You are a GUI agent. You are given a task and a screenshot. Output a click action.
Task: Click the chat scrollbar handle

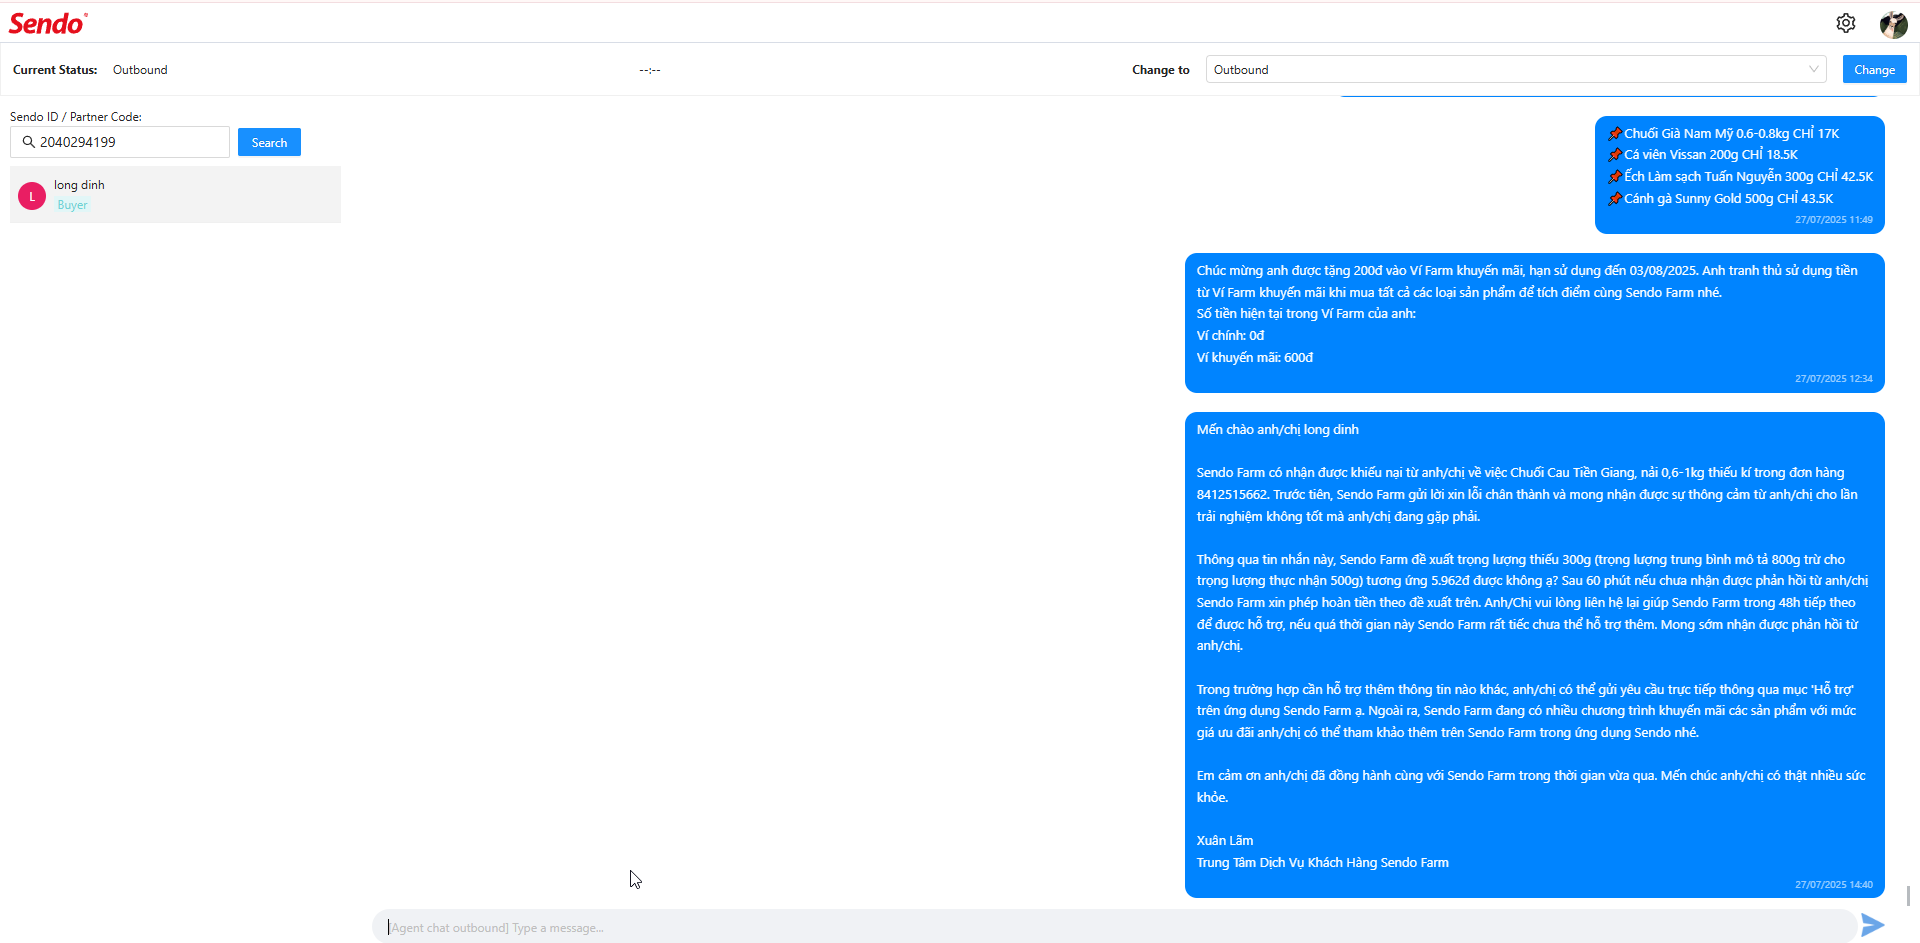pyautogui.click(x=1909, y=895)
